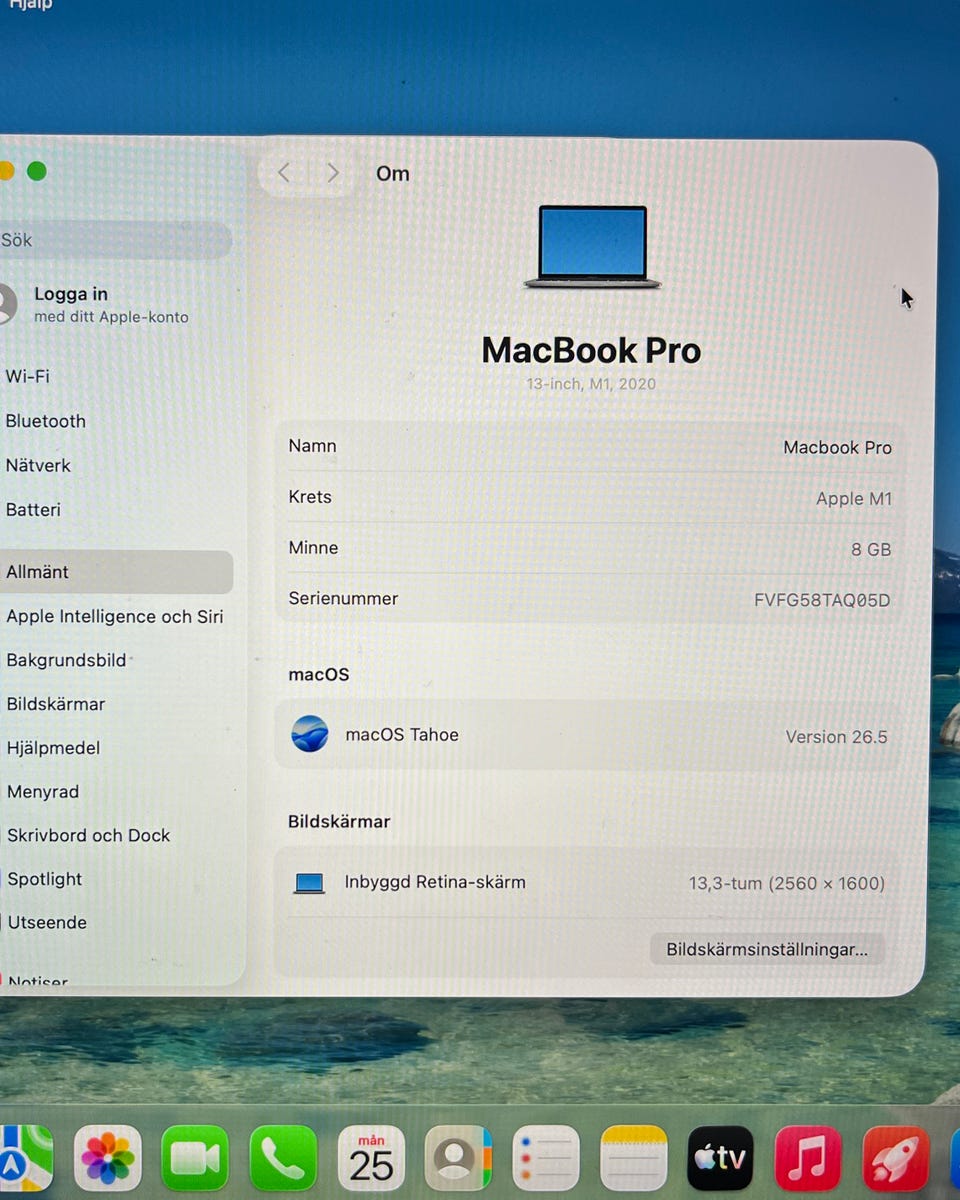Open the green Phone app in Dock
960x1200 pixels.
click(x=283, y=1158)
